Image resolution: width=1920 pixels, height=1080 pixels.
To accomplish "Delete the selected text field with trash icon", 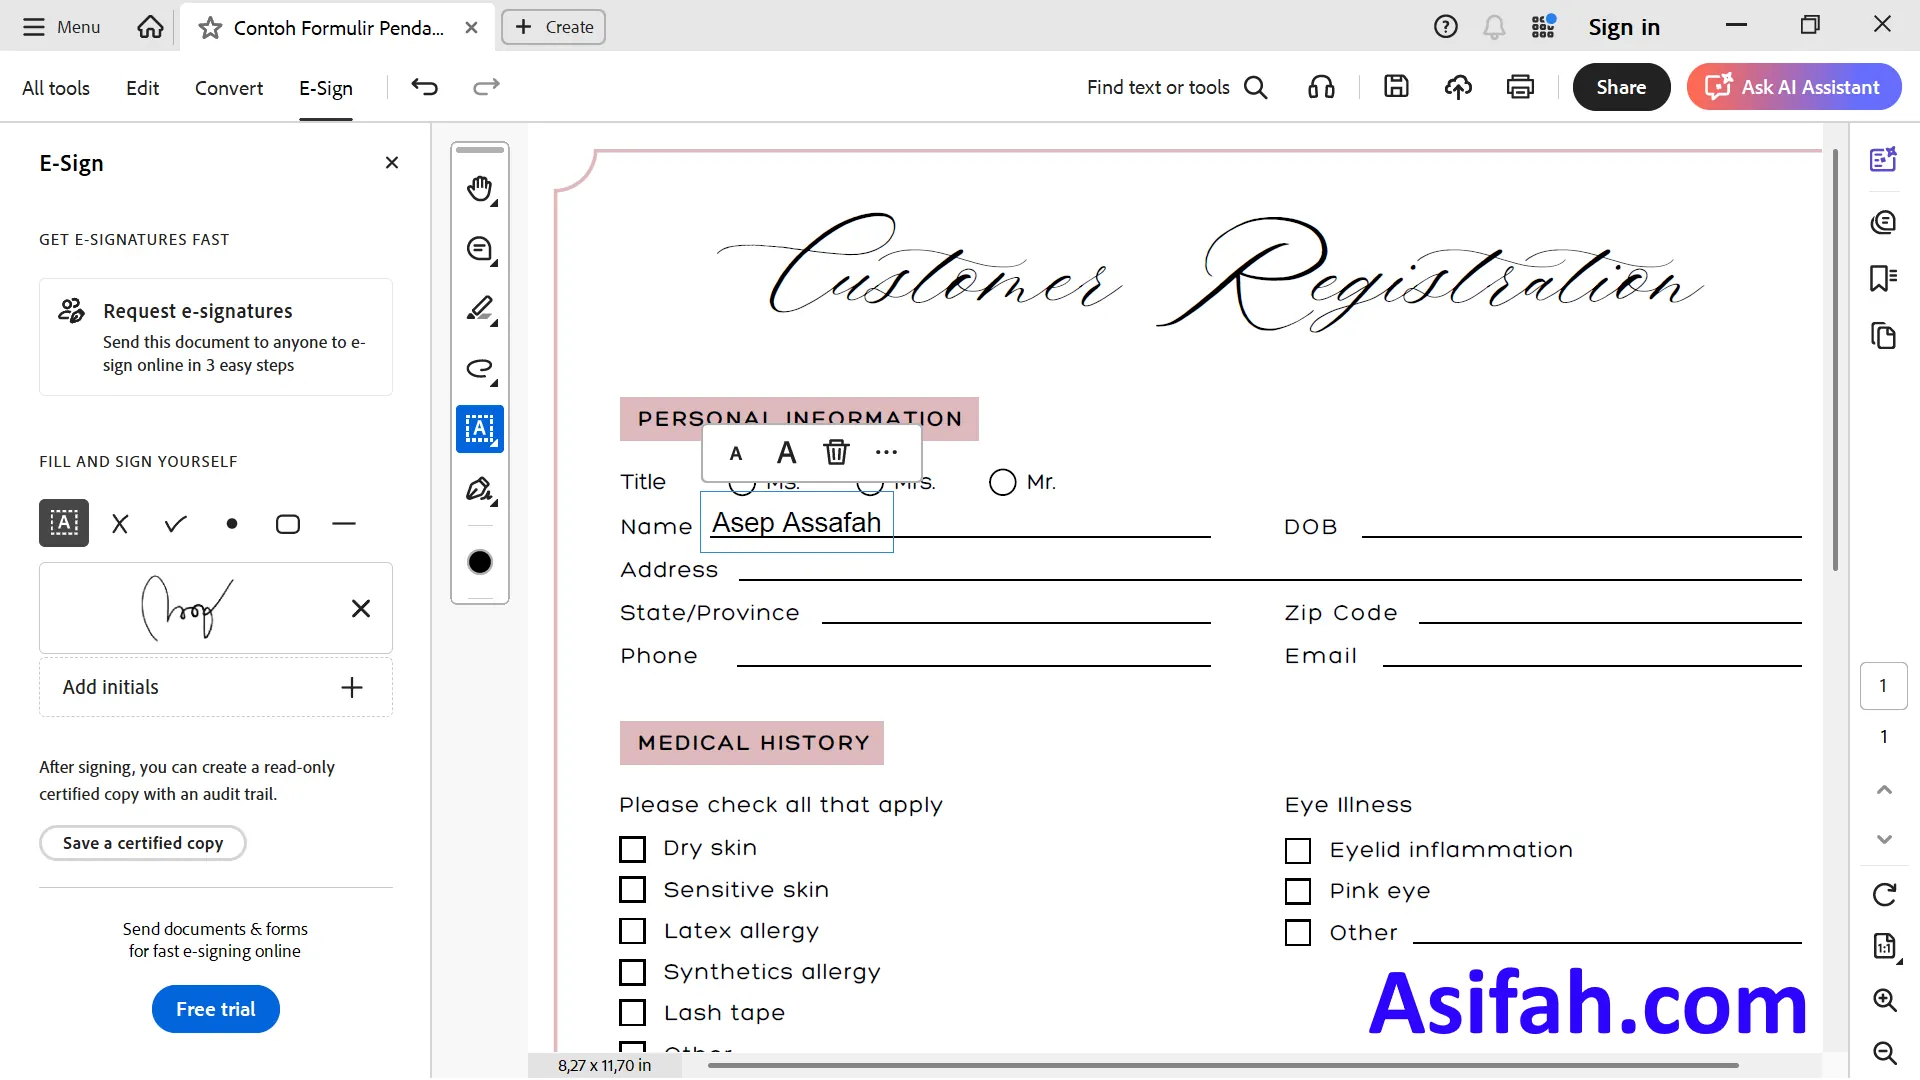I will pyautogui.click(x=836, y=452).
